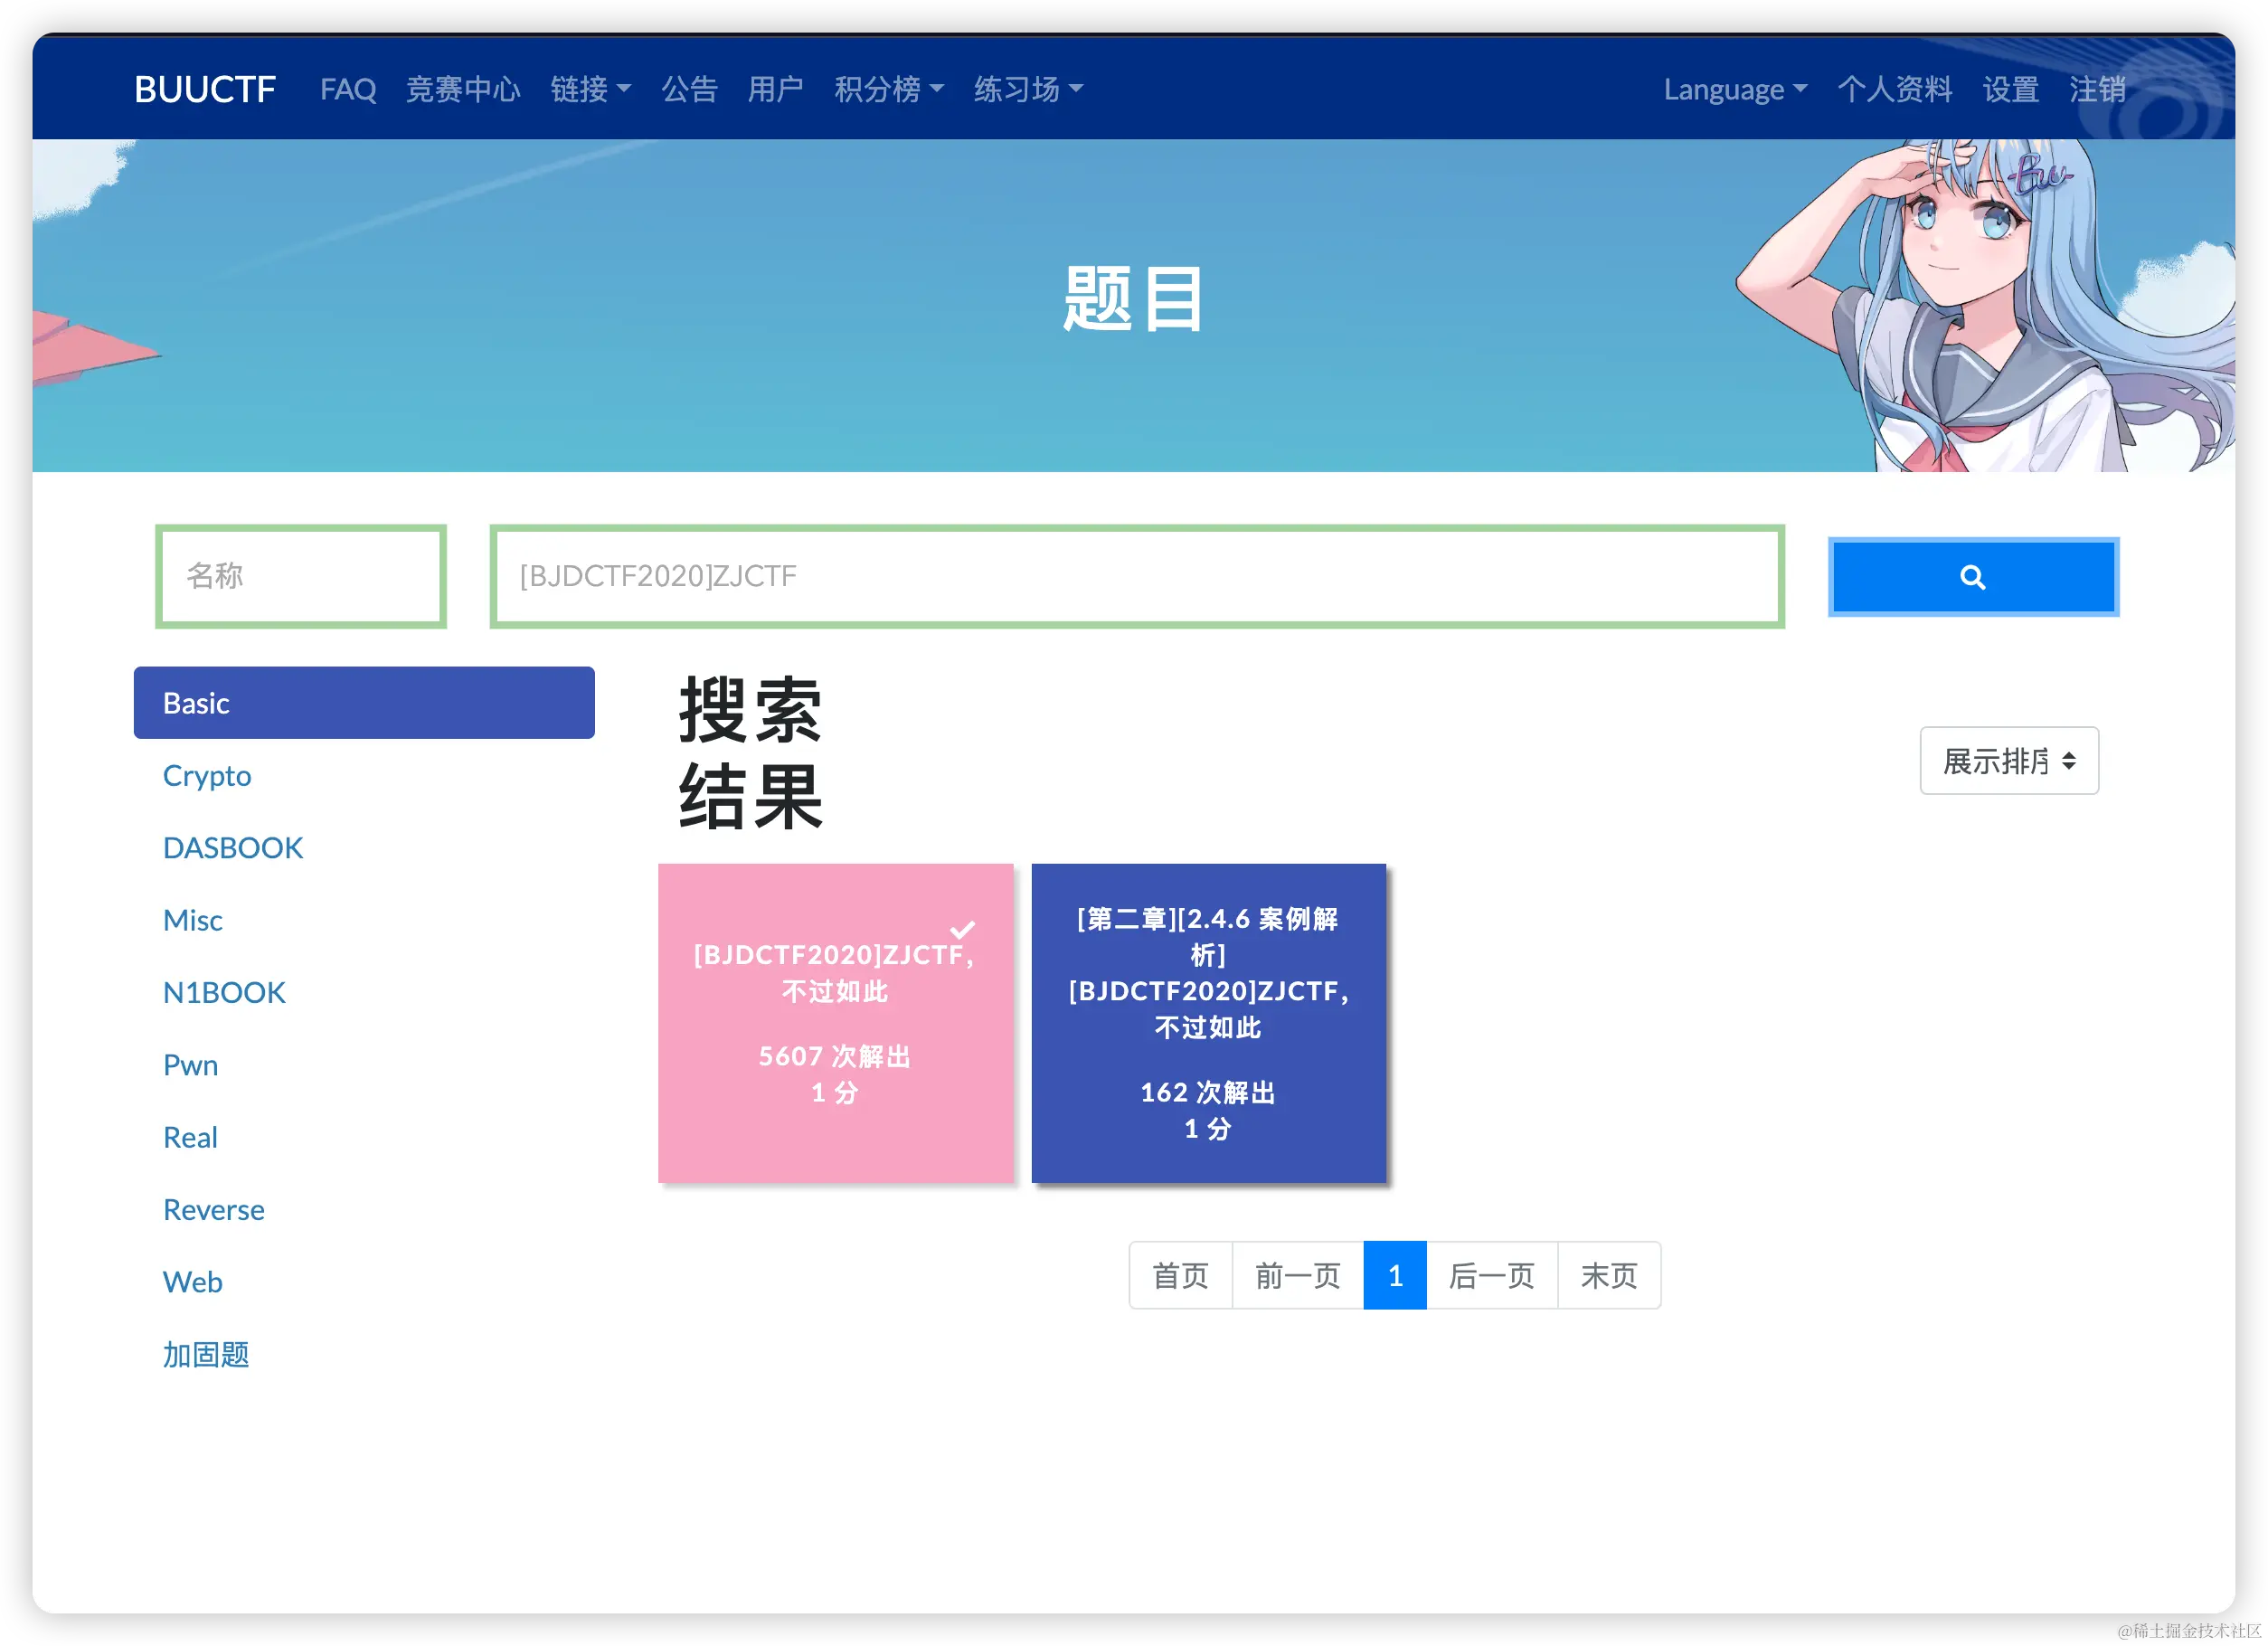Image resolution: width=2268 pixels, height=1646 pixels.
Task: Open the solved pink ZJCTF challenge card
Action: 835,1023
